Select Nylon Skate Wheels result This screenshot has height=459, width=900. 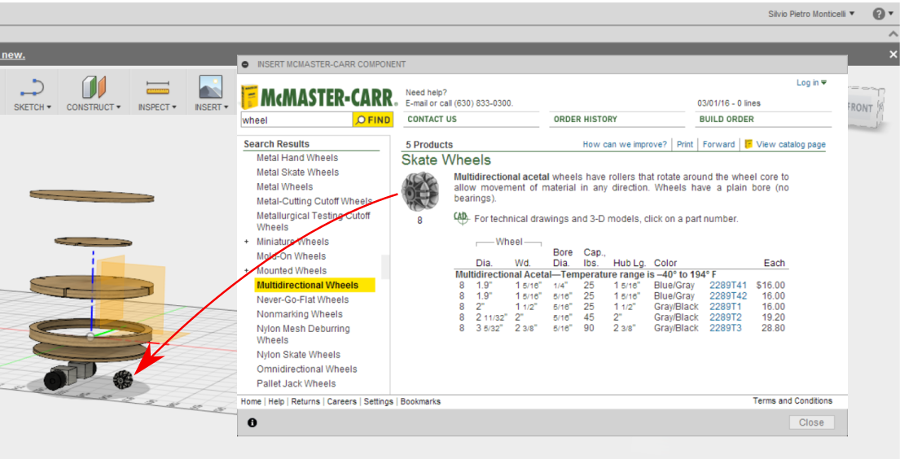pos(298,355)
